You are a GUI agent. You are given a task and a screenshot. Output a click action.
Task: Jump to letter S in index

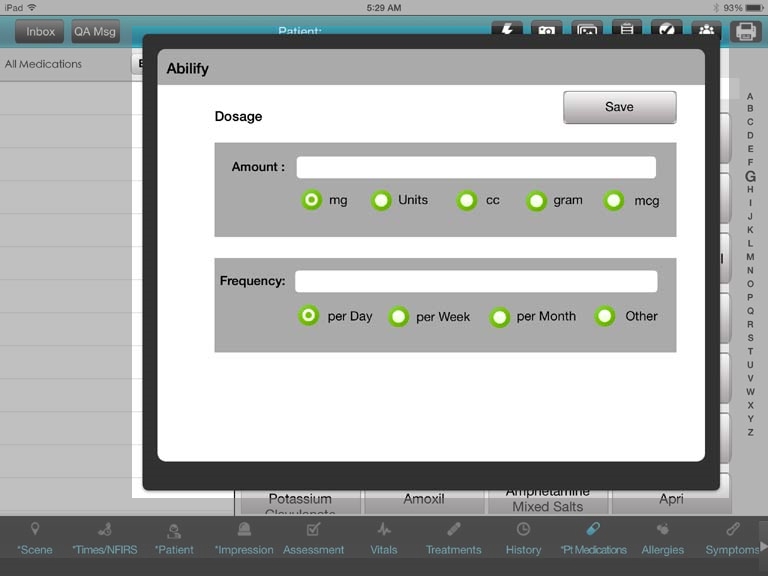pyautogui.click(x=750, y=337)
